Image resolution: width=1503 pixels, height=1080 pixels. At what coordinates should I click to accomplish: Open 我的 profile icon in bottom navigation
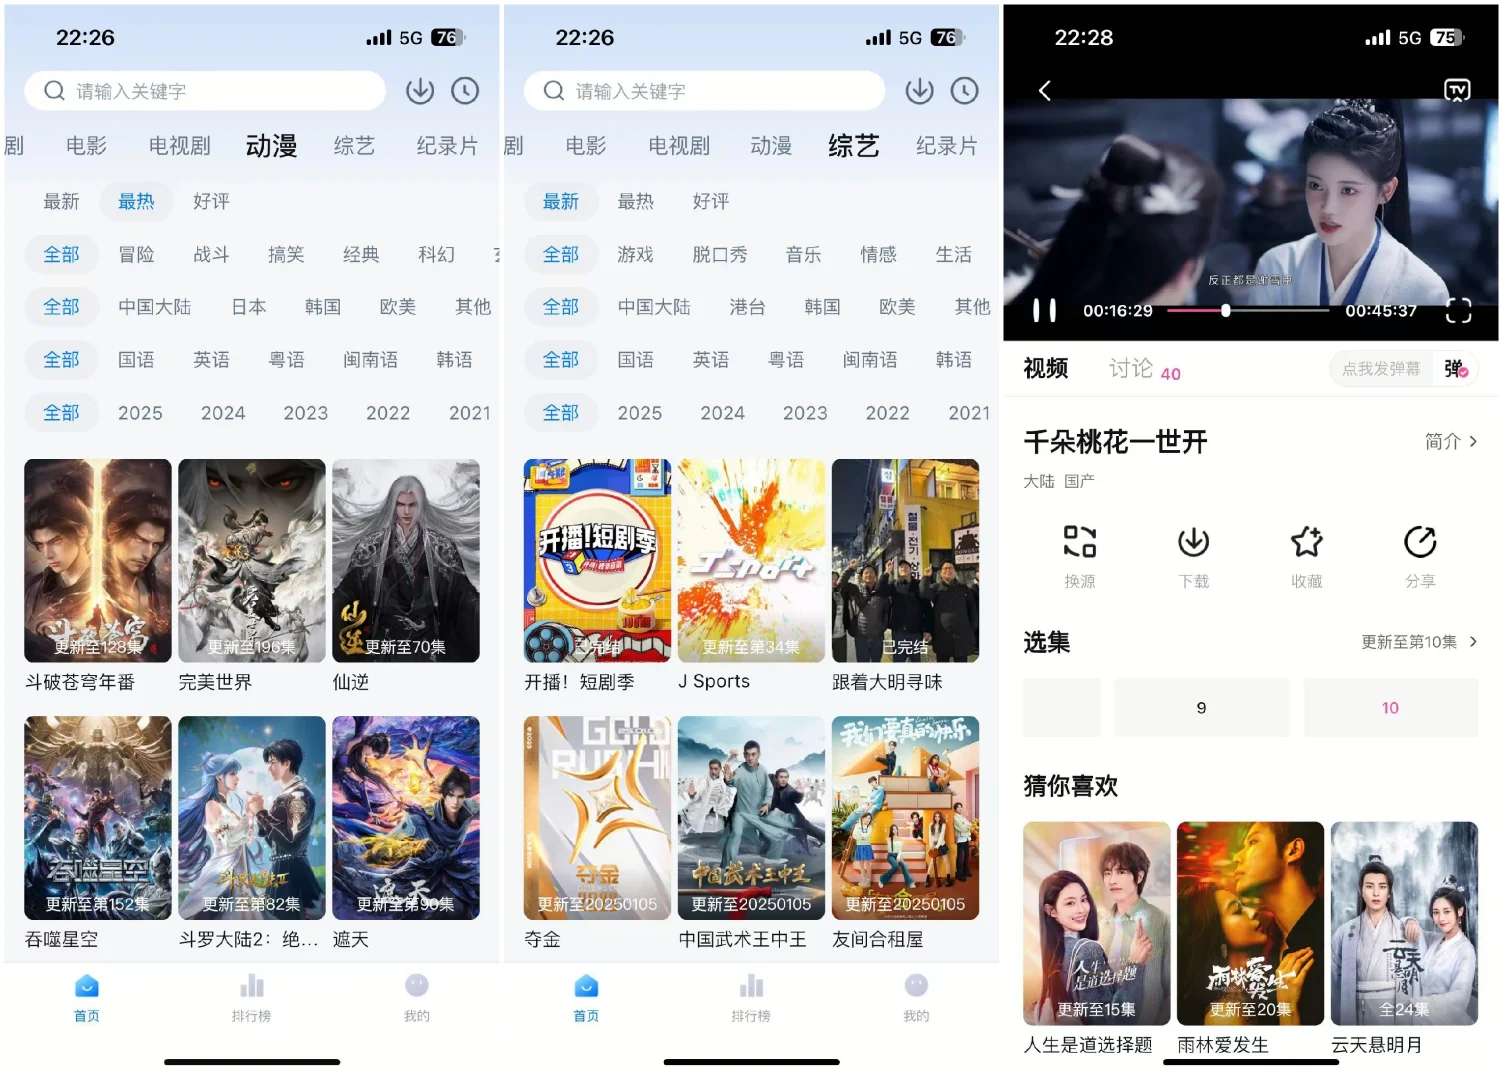[x=416, y=995]
